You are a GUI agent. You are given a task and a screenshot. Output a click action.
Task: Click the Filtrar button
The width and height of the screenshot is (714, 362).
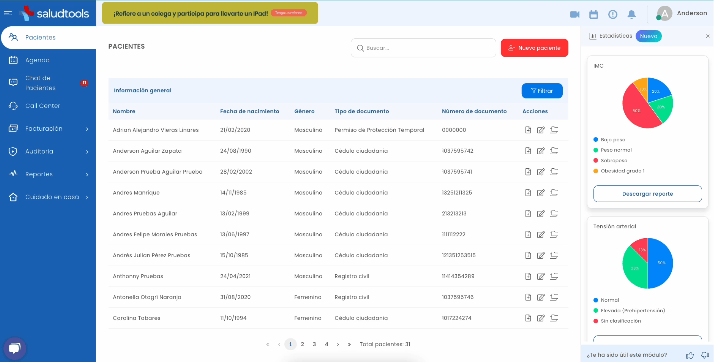(x=542, y=91)
